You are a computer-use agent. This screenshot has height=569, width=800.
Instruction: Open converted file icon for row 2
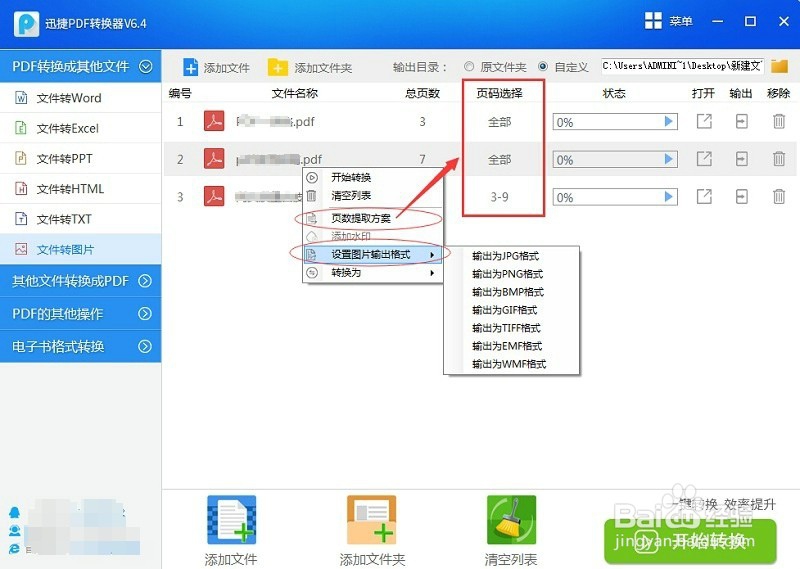(x=704, y=159)
